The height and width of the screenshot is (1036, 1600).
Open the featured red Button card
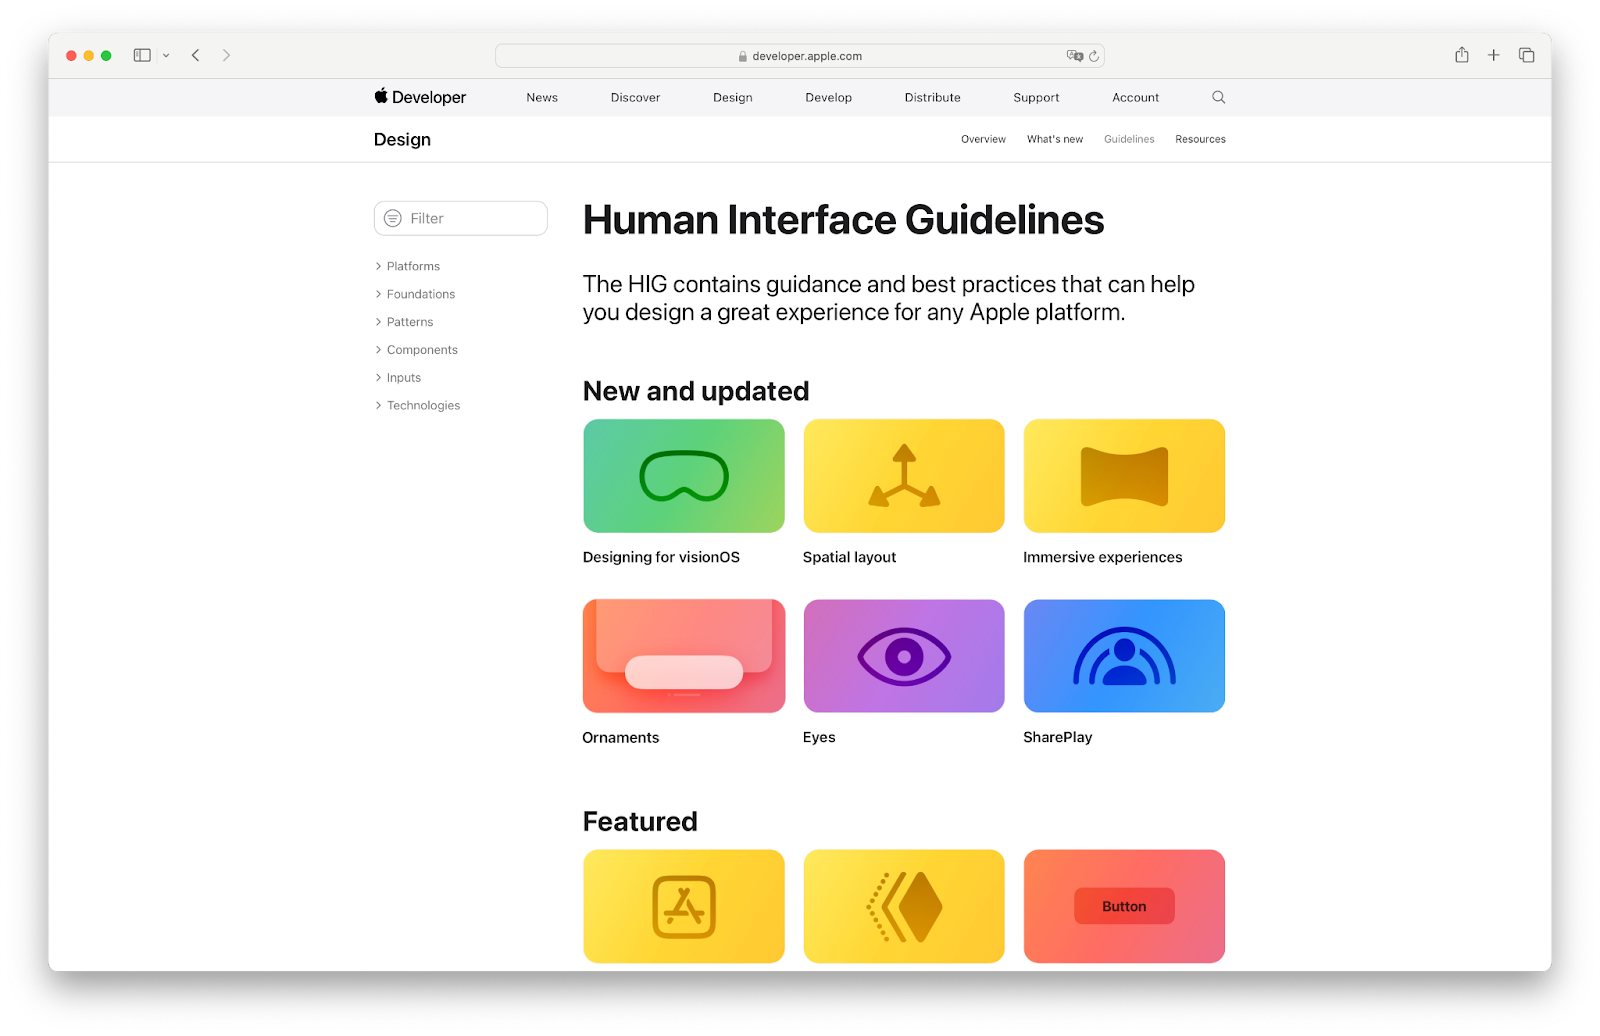point(1124,906)
